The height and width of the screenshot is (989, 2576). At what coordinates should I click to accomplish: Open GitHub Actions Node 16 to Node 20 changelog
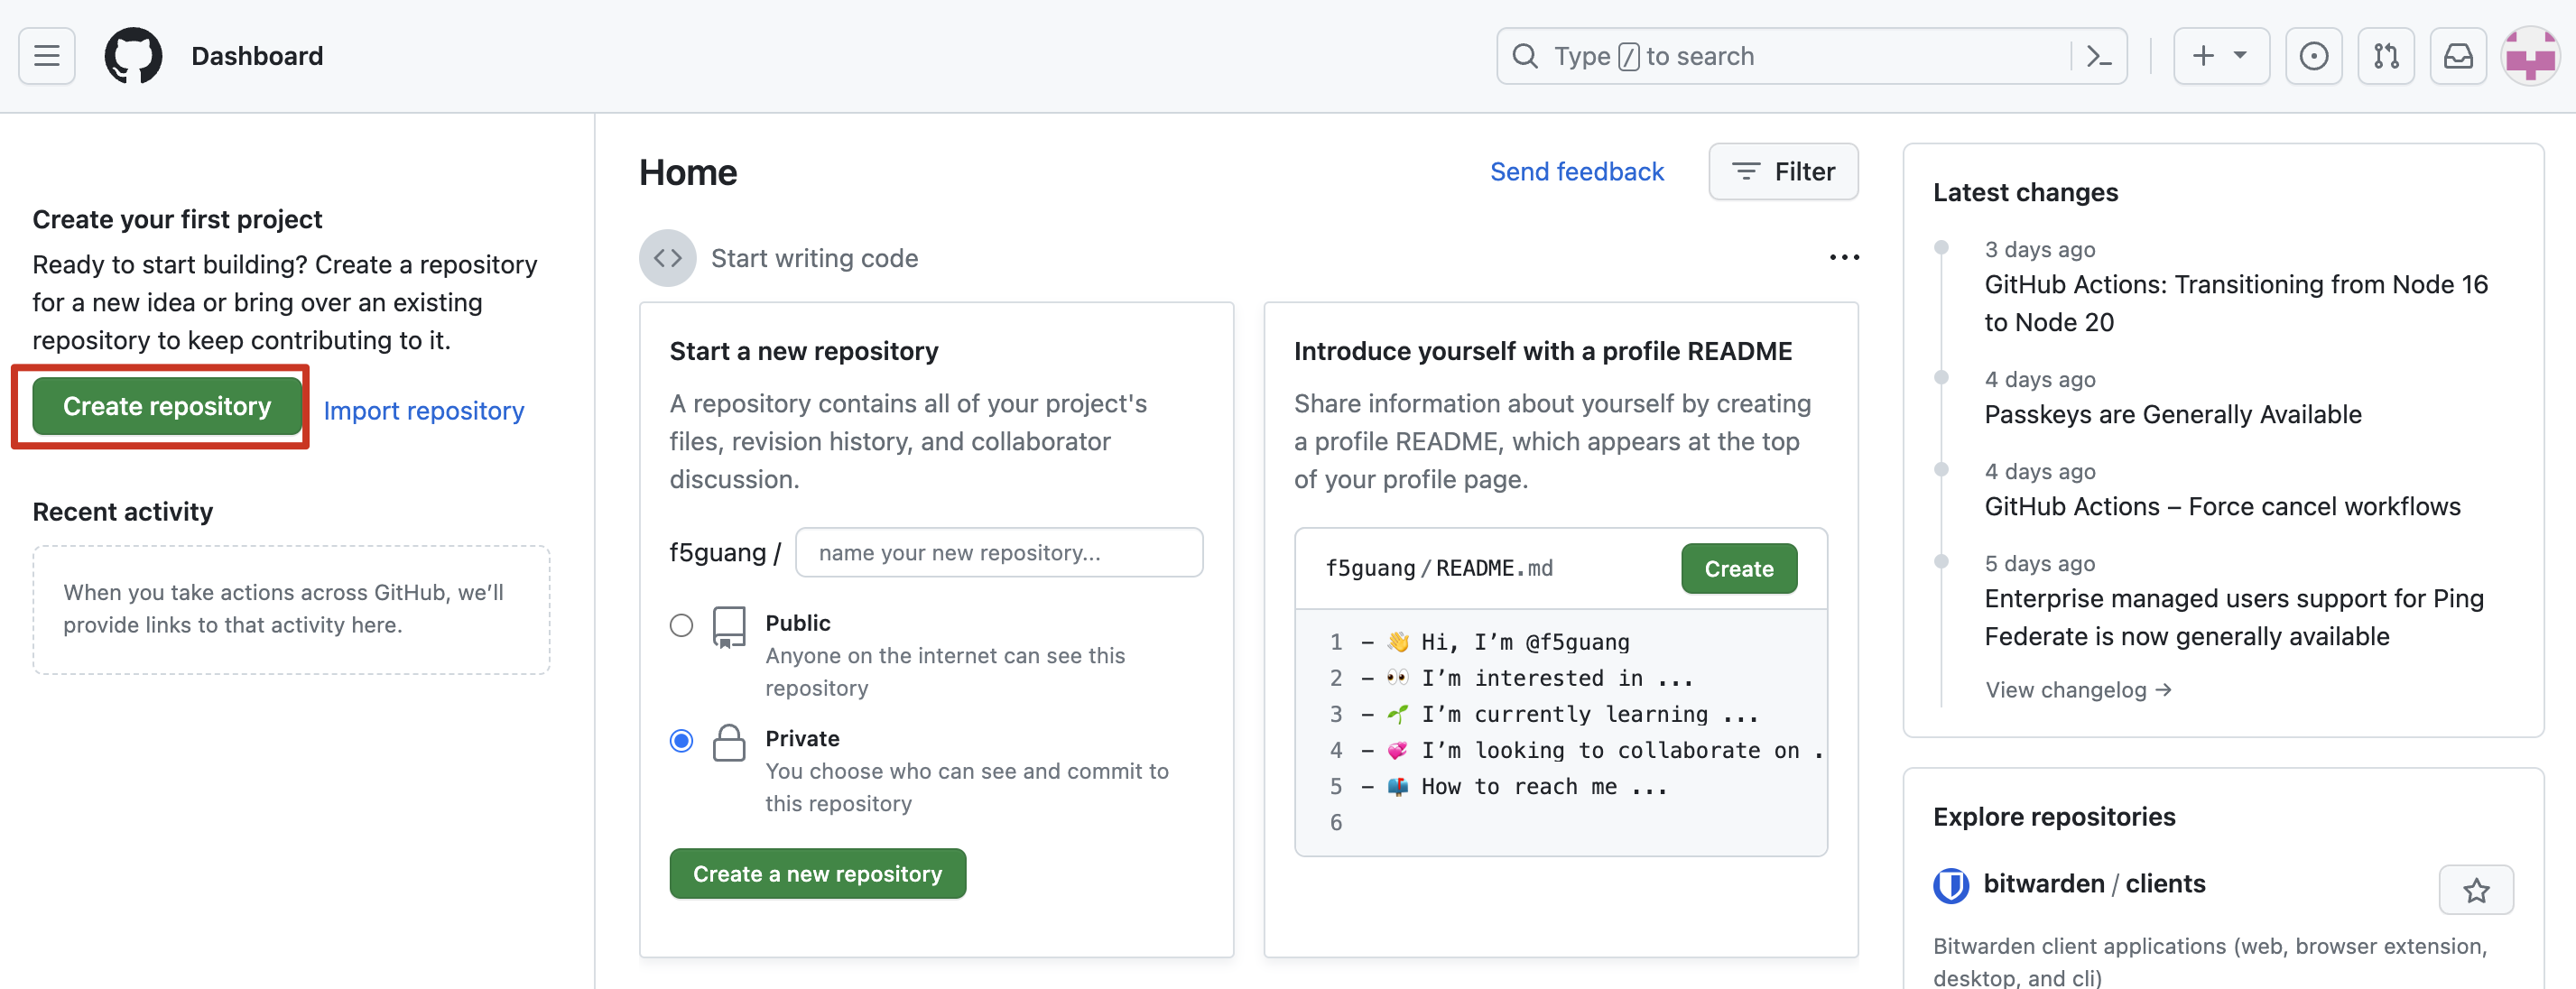click(x=2235, y=303)
